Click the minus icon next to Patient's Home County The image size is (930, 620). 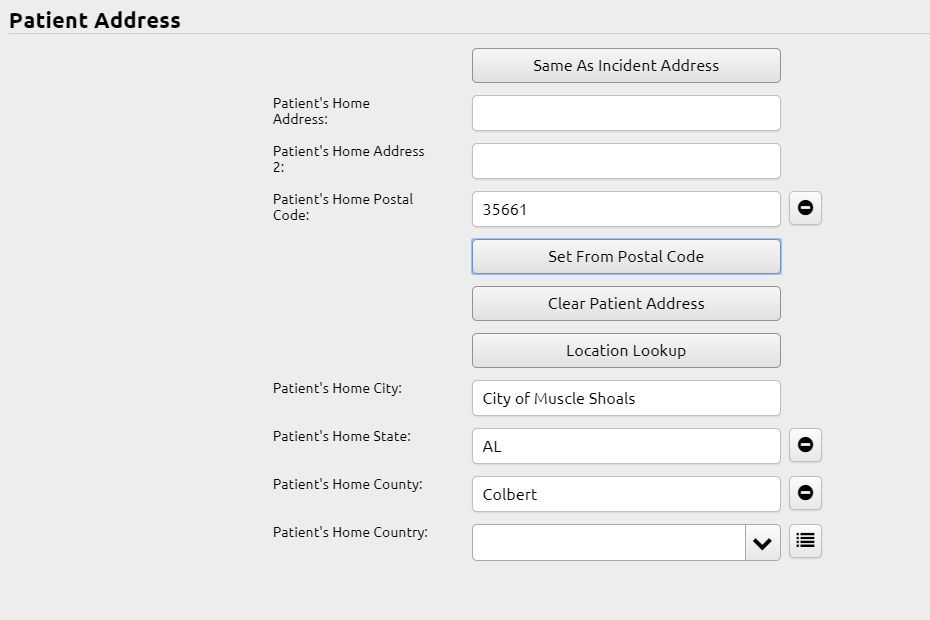click(805, 493)
